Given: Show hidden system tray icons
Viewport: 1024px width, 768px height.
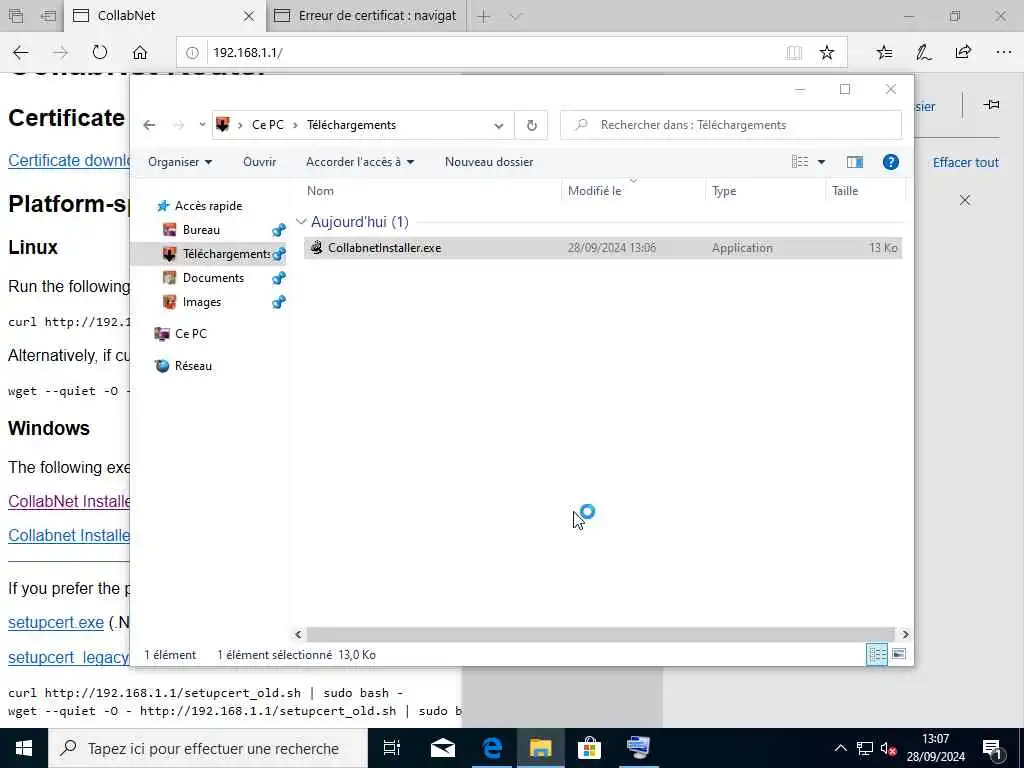Looking at the screenshot, I should (x=841, y=748).
